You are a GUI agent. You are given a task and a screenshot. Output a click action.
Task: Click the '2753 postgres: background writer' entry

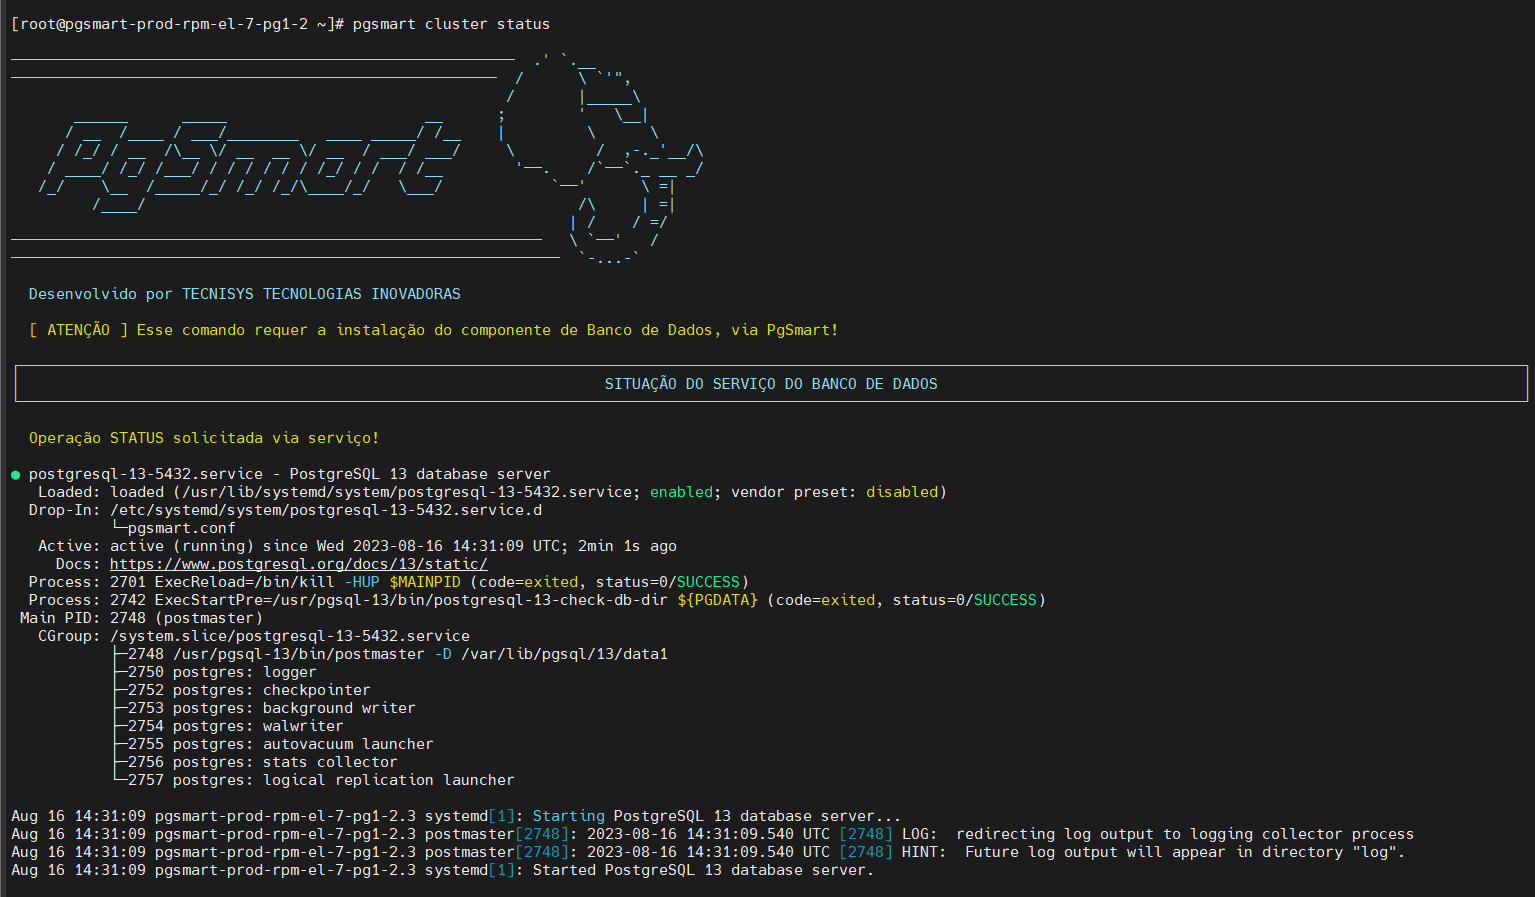click(x=272, y=708)
